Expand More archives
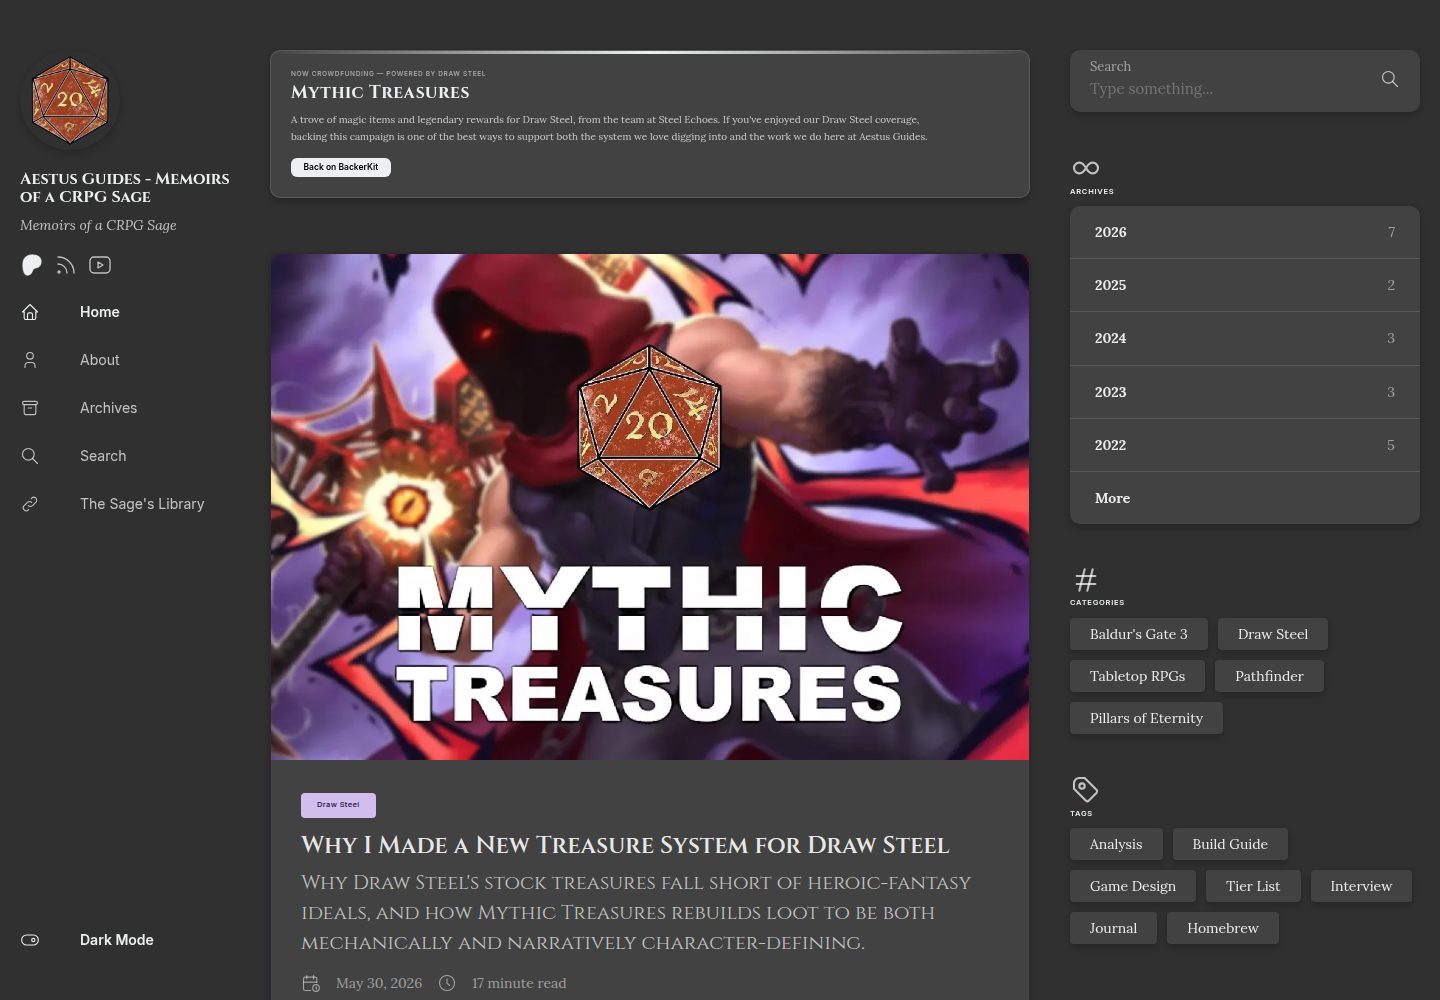 (x=1245, y=498)
